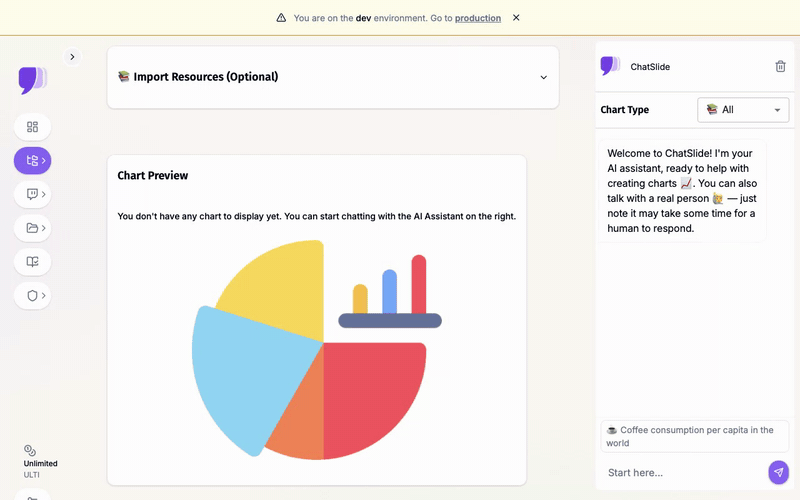The image size is (800, 500).
Task: Click the Unlimited plan label
Action: point(40,463)
